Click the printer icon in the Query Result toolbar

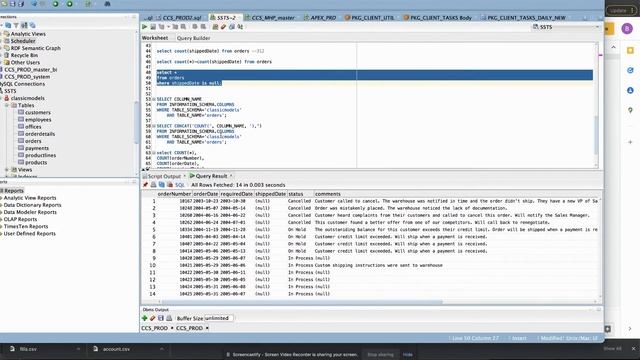pyautogui.click(x=153, y=185)
